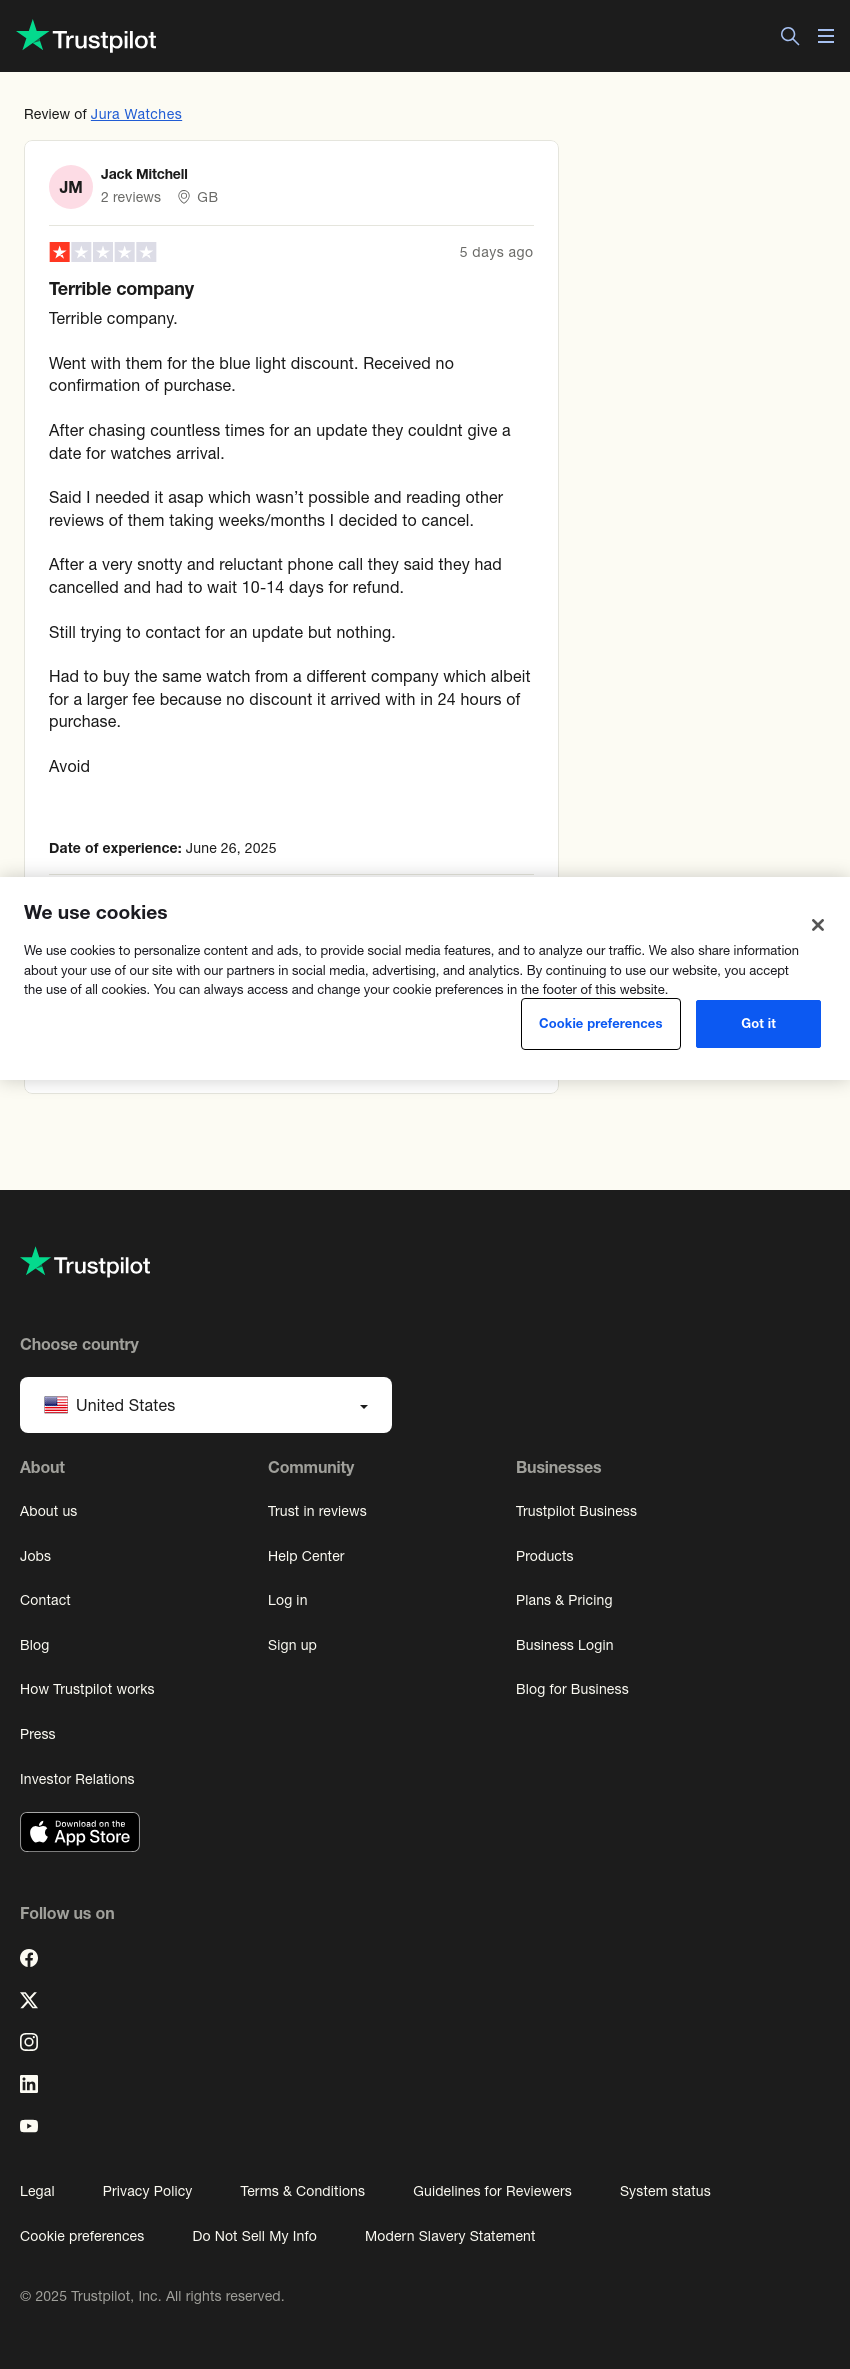This screenshot has height=2369, width=850.
Task: Open Trust in reviews link
Action: tap(317, 1511)
